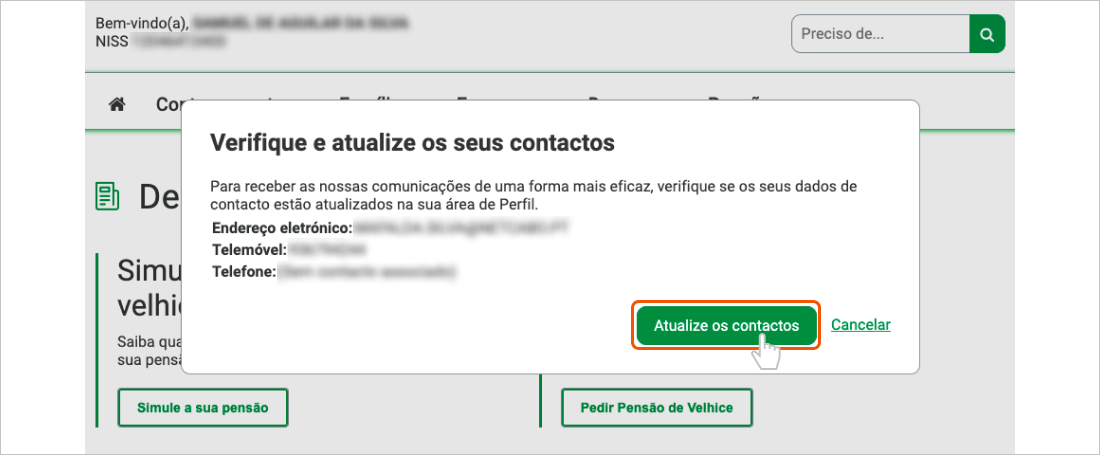Click the "Bem-vindo(a)" welcome text
The image size is (1100, 455).
coord(140,22)
